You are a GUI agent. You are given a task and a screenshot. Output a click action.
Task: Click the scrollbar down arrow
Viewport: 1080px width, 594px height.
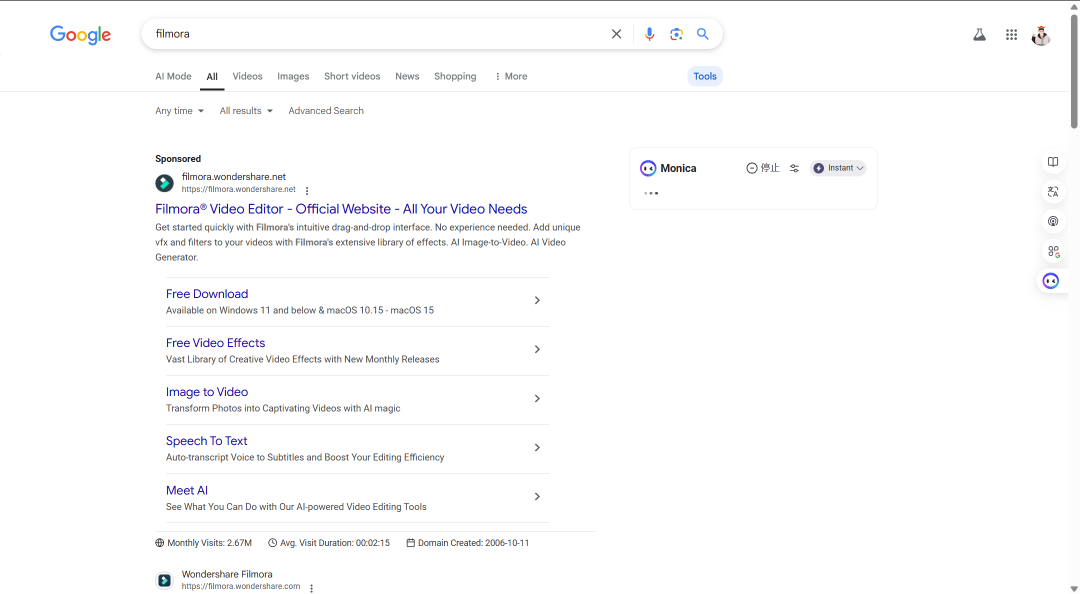[x=1074, y=588]
